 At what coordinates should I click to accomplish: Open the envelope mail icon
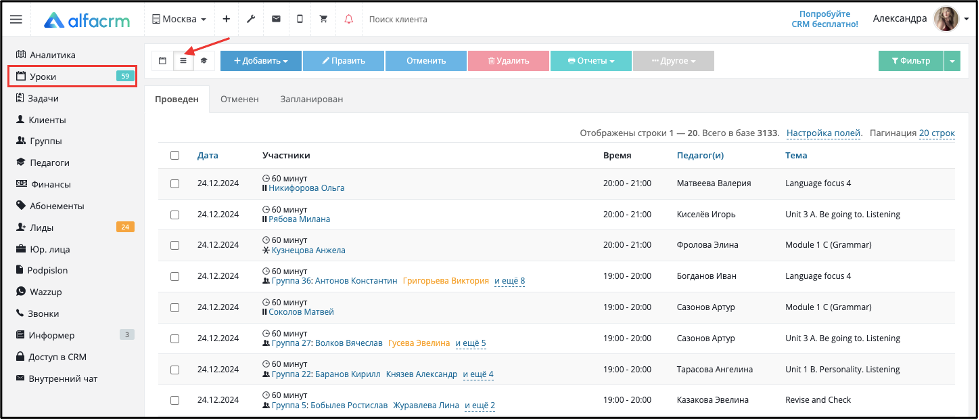[275, 19]
